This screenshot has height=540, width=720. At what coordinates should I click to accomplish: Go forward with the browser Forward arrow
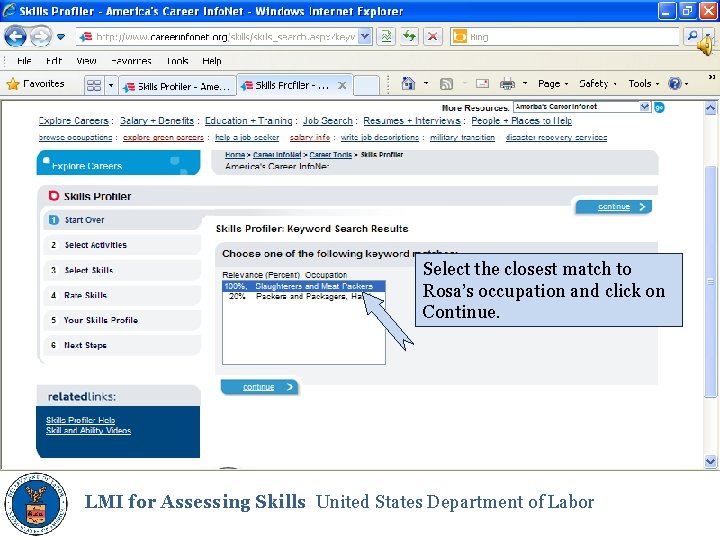(x=40, y=36)
